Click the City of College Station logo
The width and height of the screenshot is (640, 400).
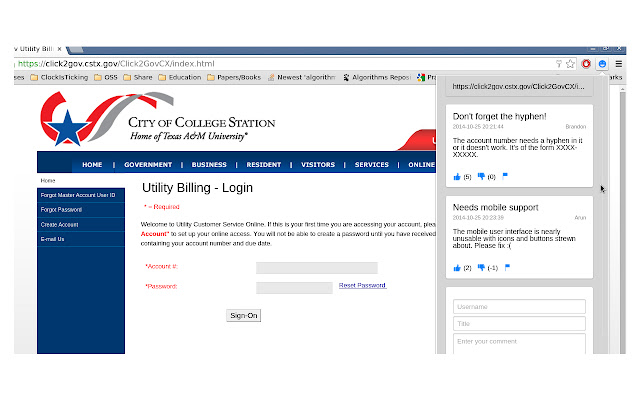coord(158,119)
